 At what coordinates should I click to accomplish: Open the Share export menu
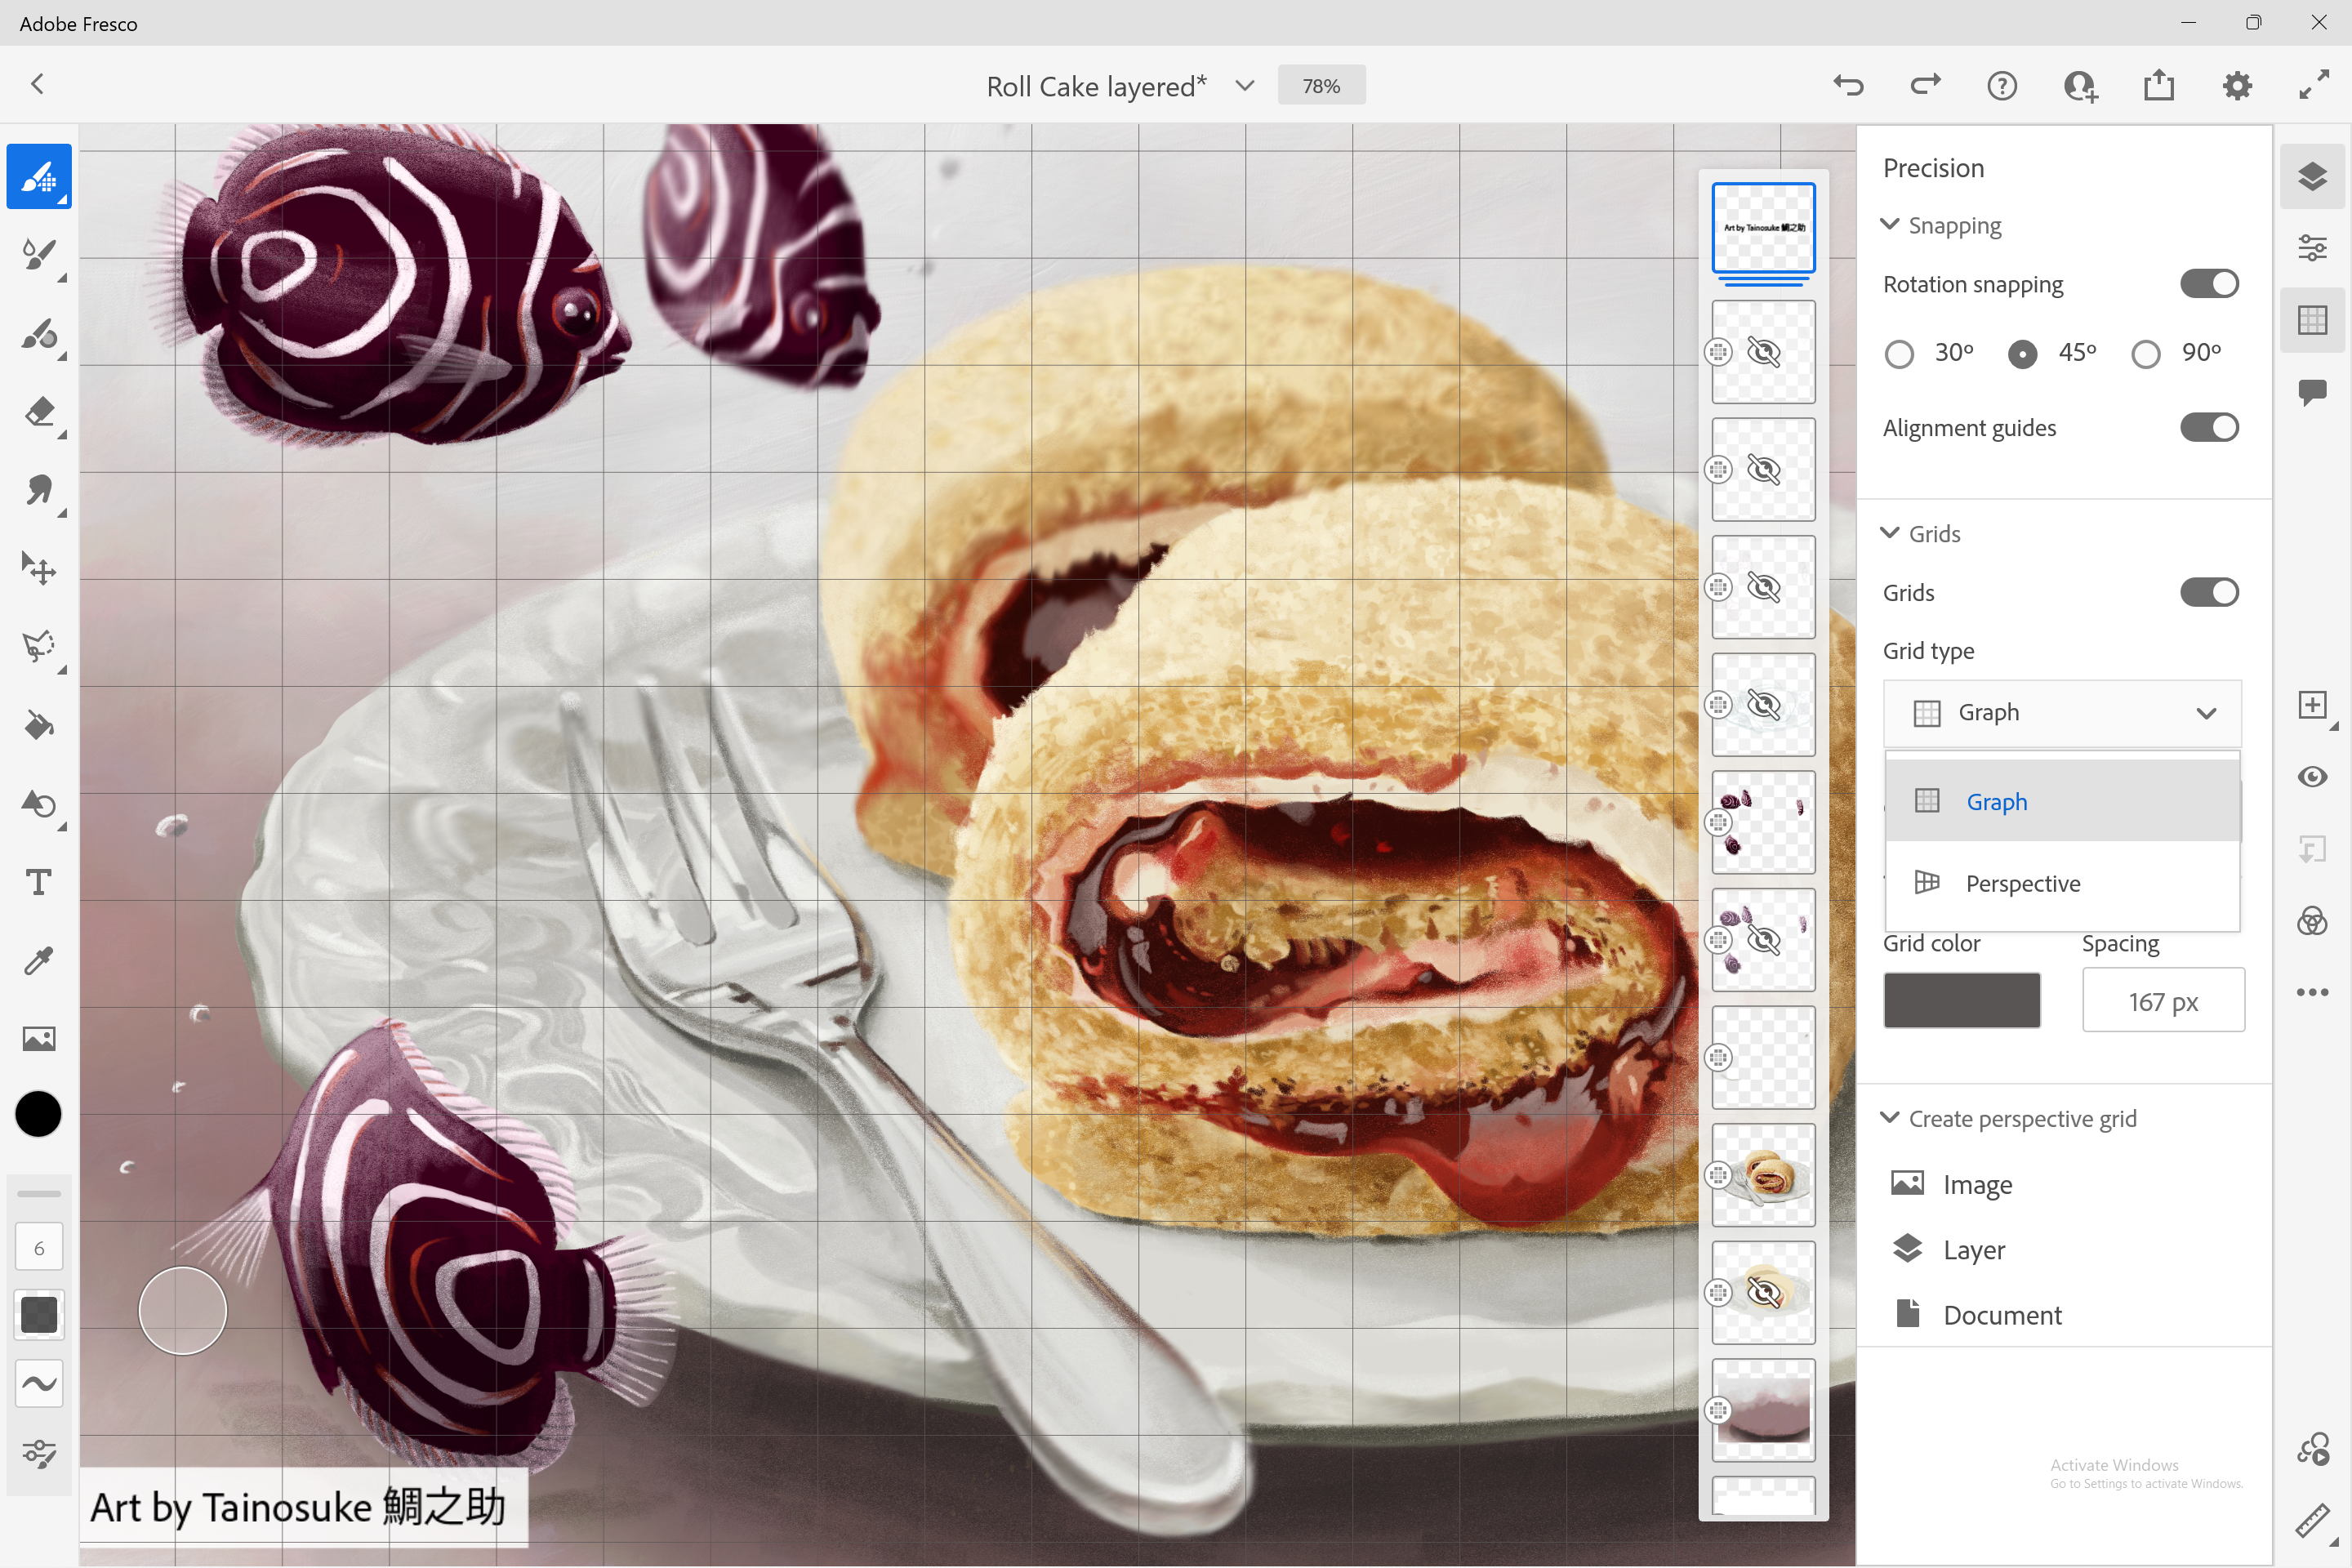click(x=2159, y=86)
